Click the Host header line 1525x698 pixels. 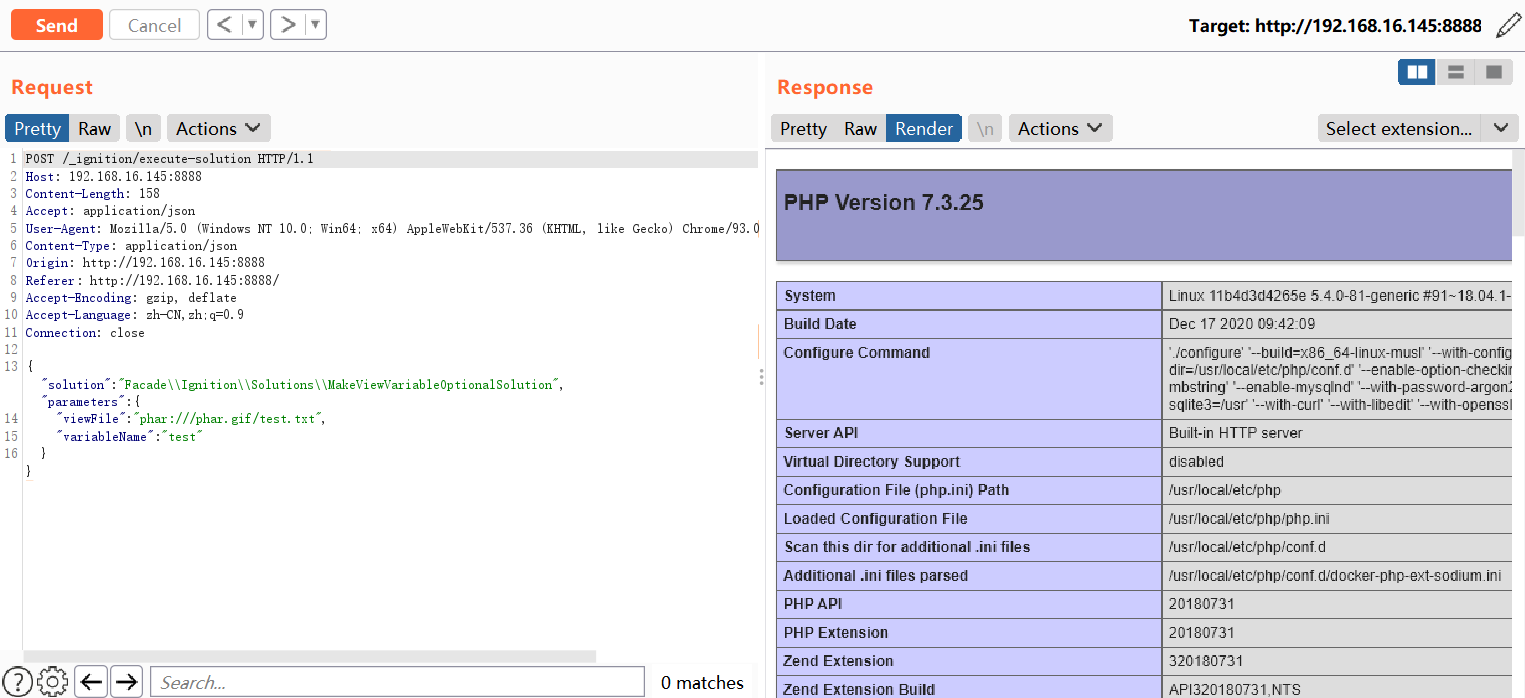click(113, 177)
